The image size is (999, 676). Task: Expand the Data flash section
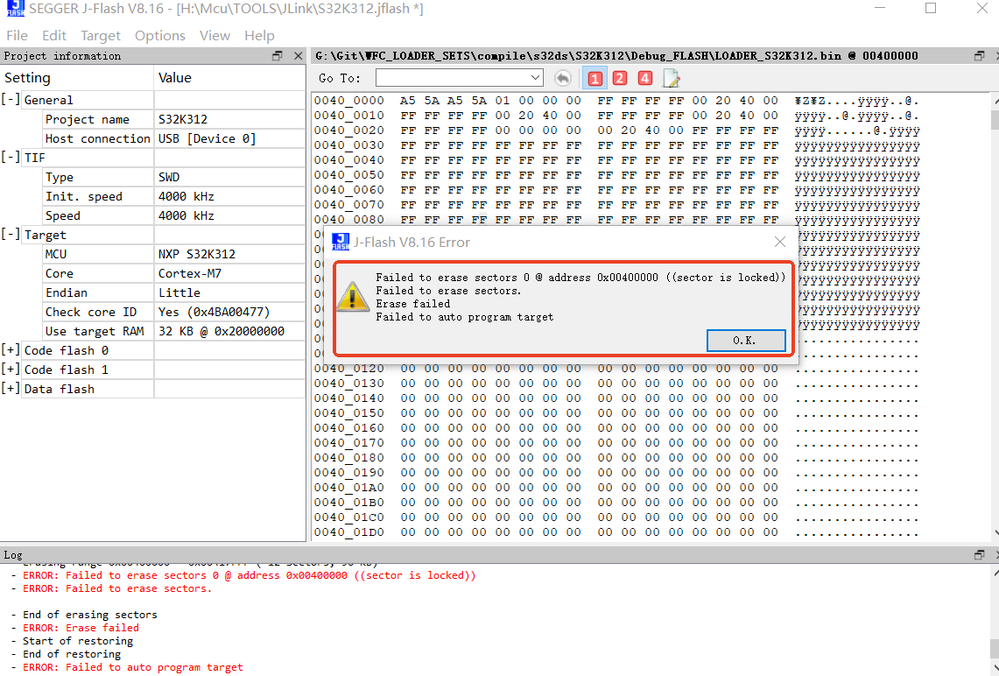(10, 388)
